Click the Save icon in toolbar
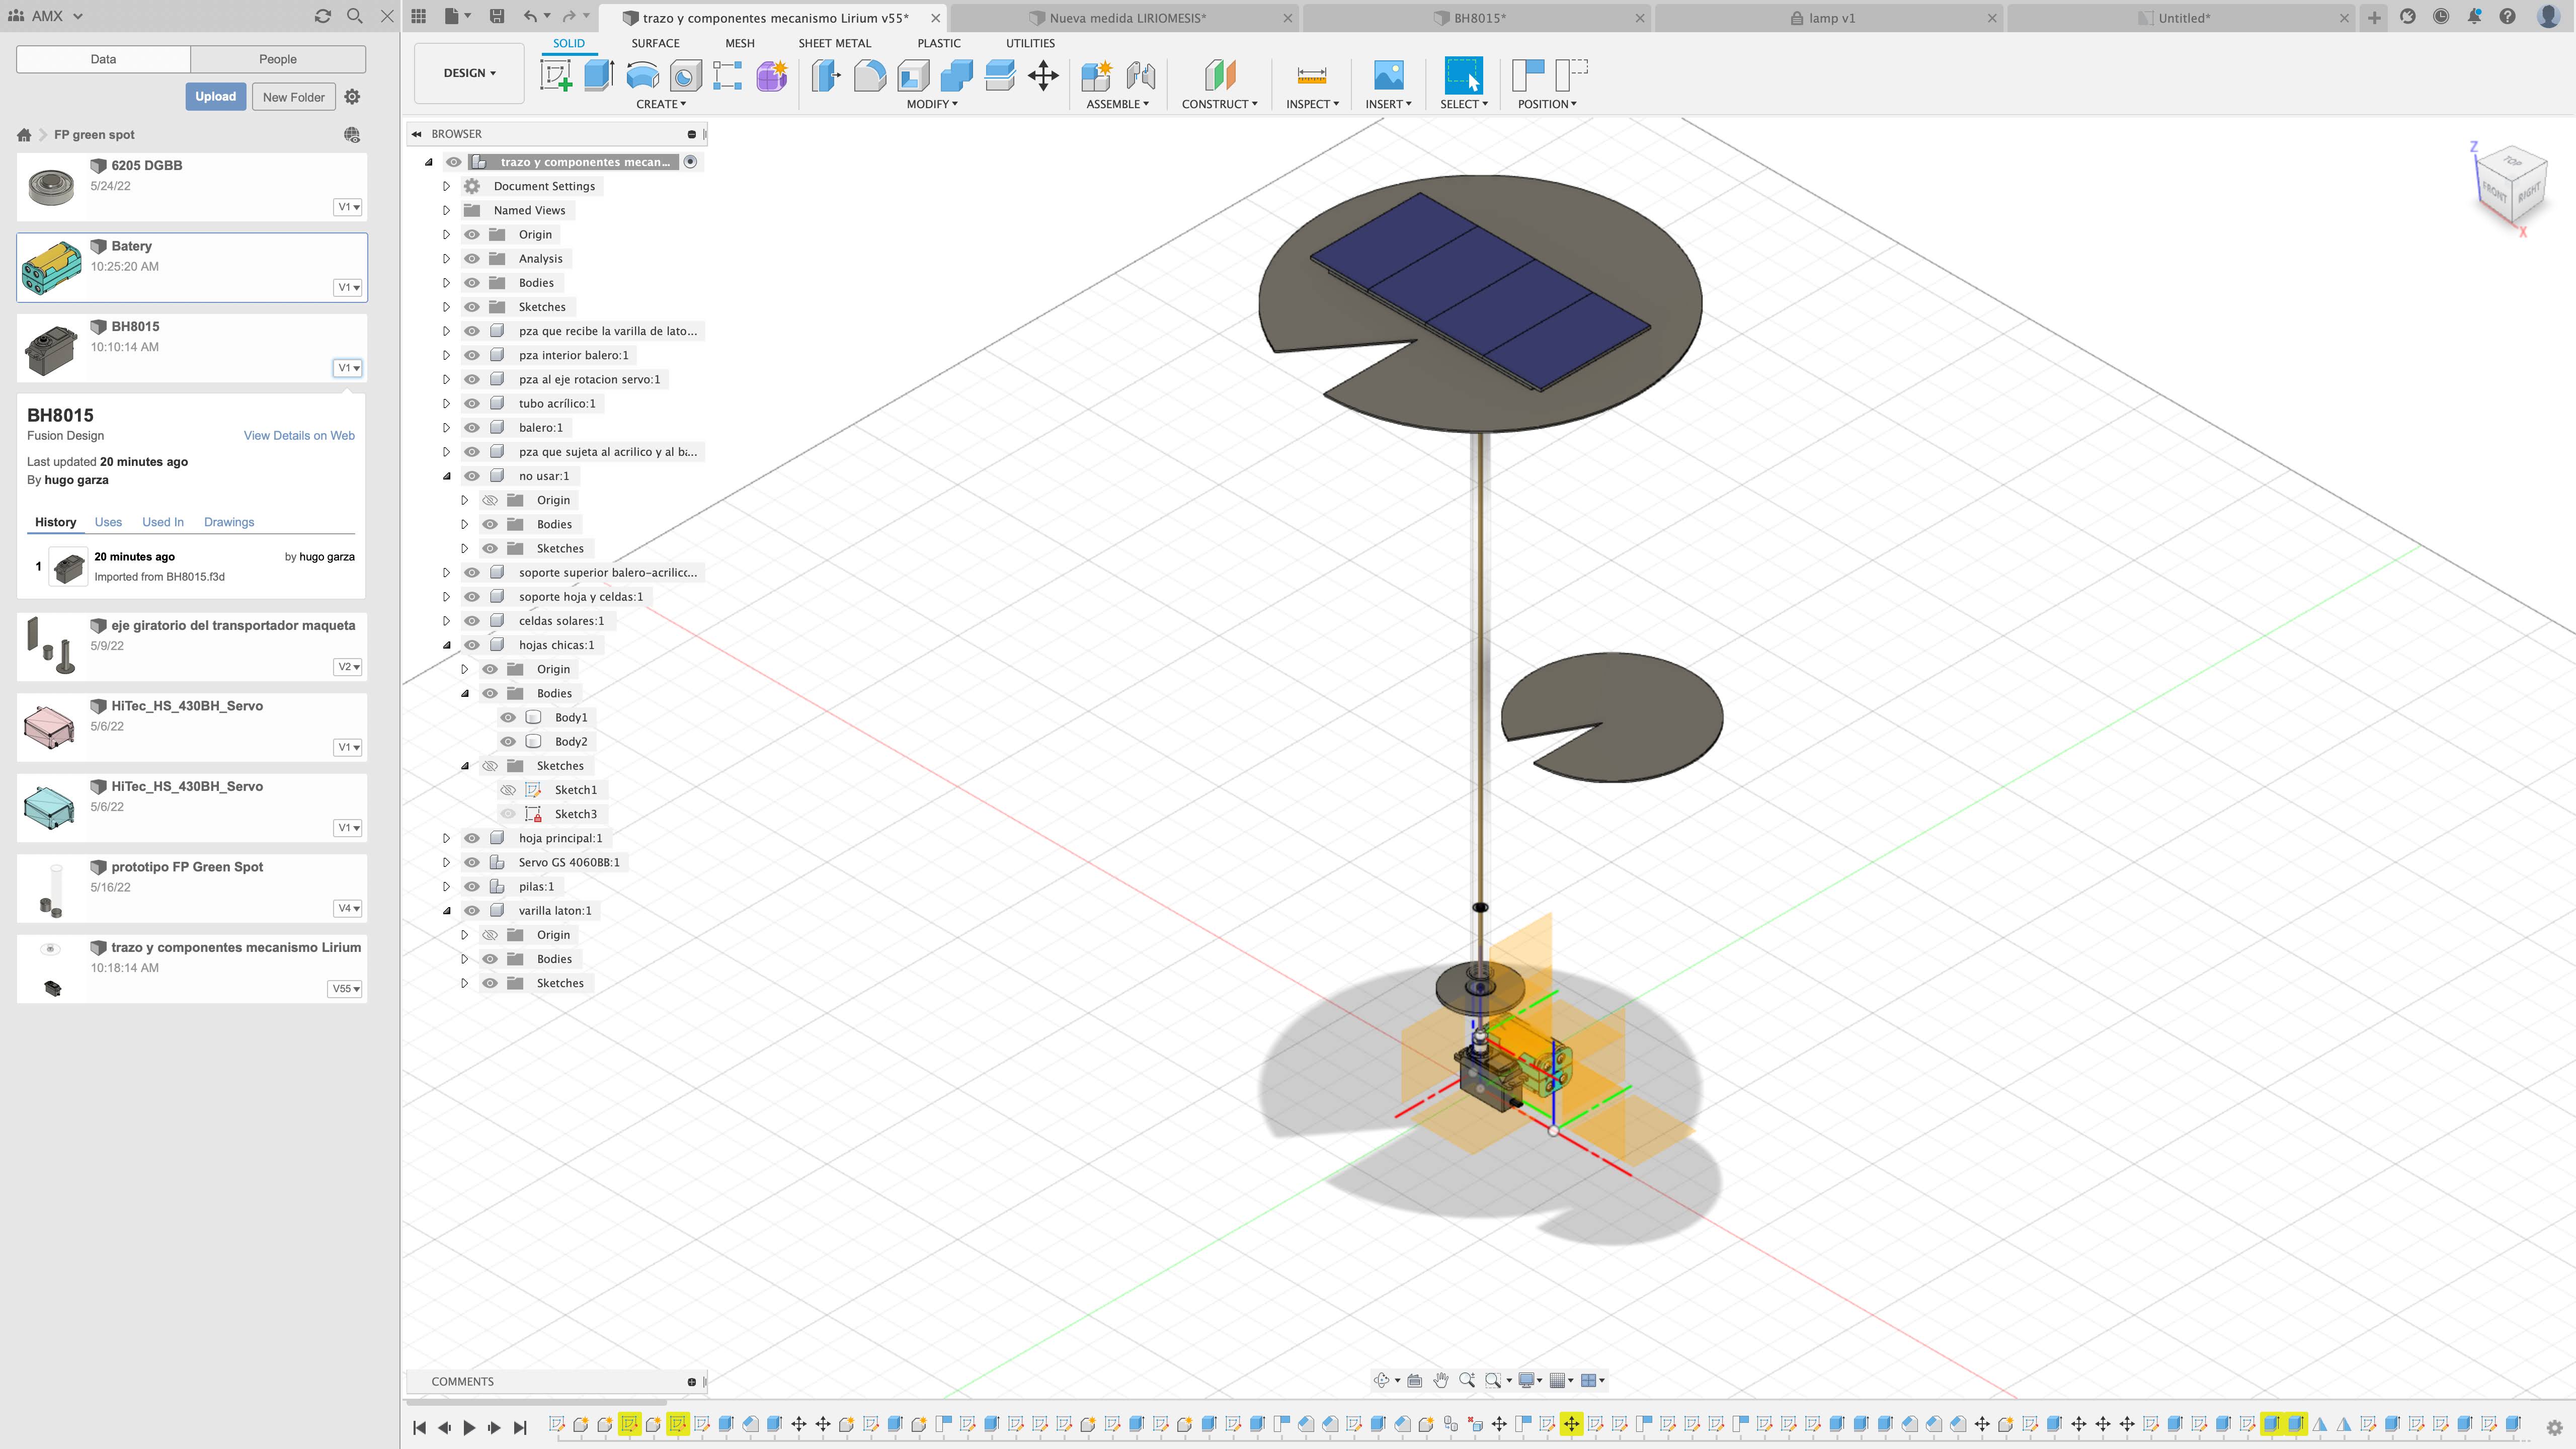 (x=497, y=16)
